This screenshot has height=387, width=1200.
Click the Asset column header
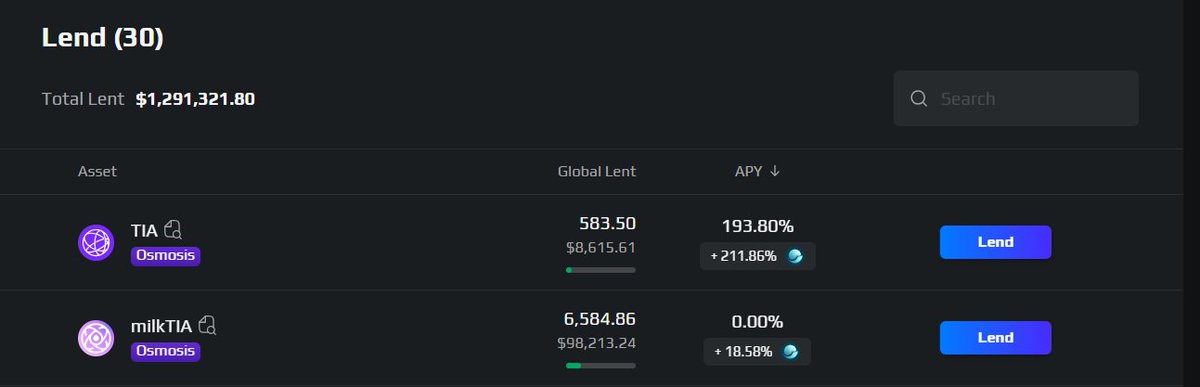tap(97, 171)
